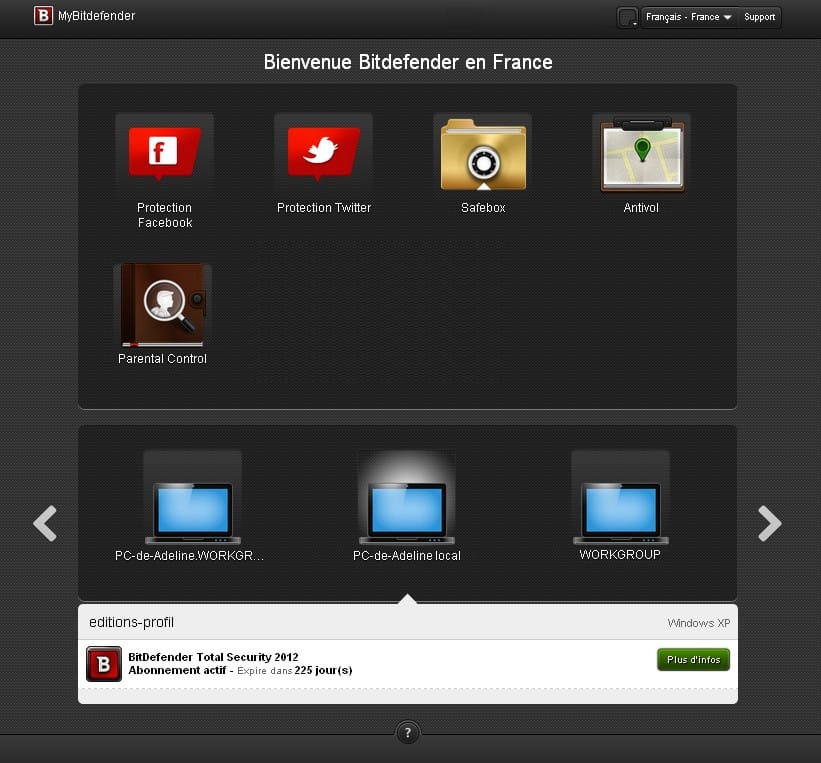The image size is (821, 763).
Task: Click the WORKGROUP device name
Action: click(620, 555)
